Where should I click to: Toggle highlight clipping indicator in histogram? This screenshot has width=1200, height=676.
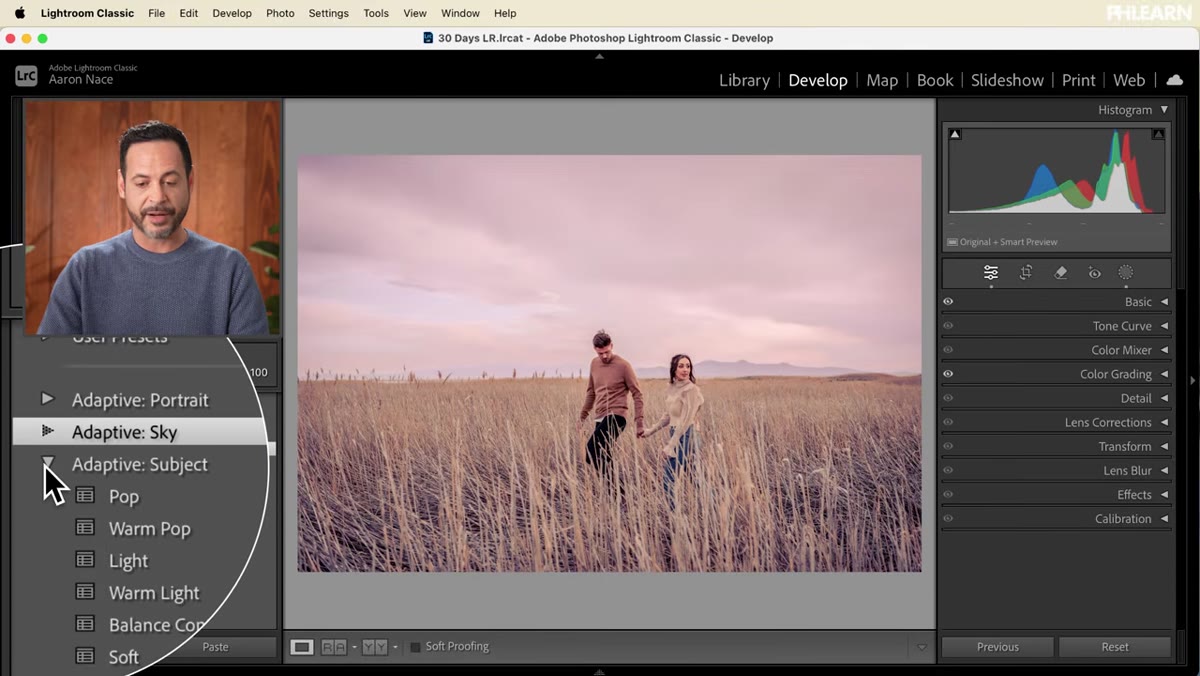tap(1158, 134)
